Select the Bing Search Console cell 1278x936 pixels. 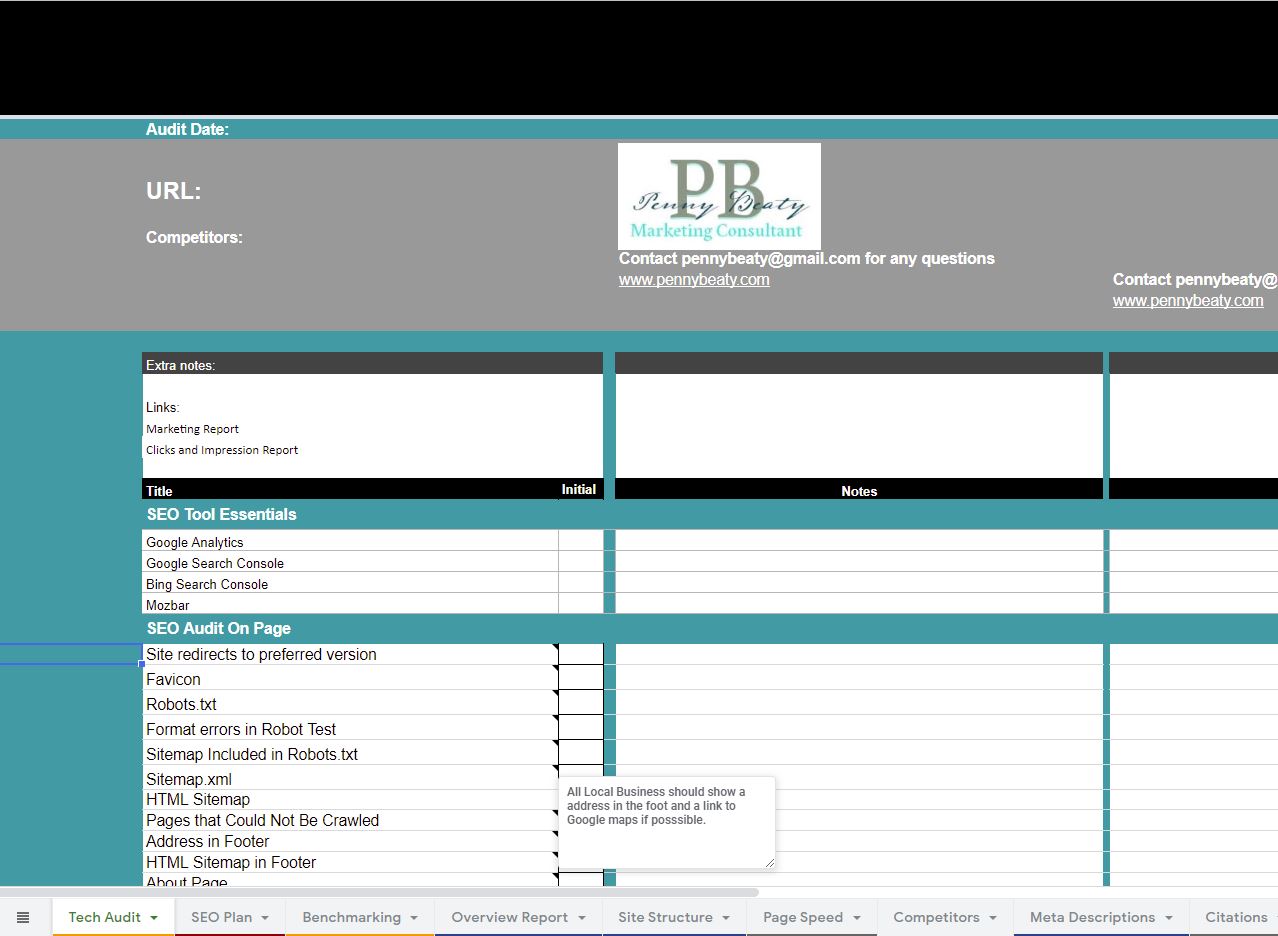(350, 584)
